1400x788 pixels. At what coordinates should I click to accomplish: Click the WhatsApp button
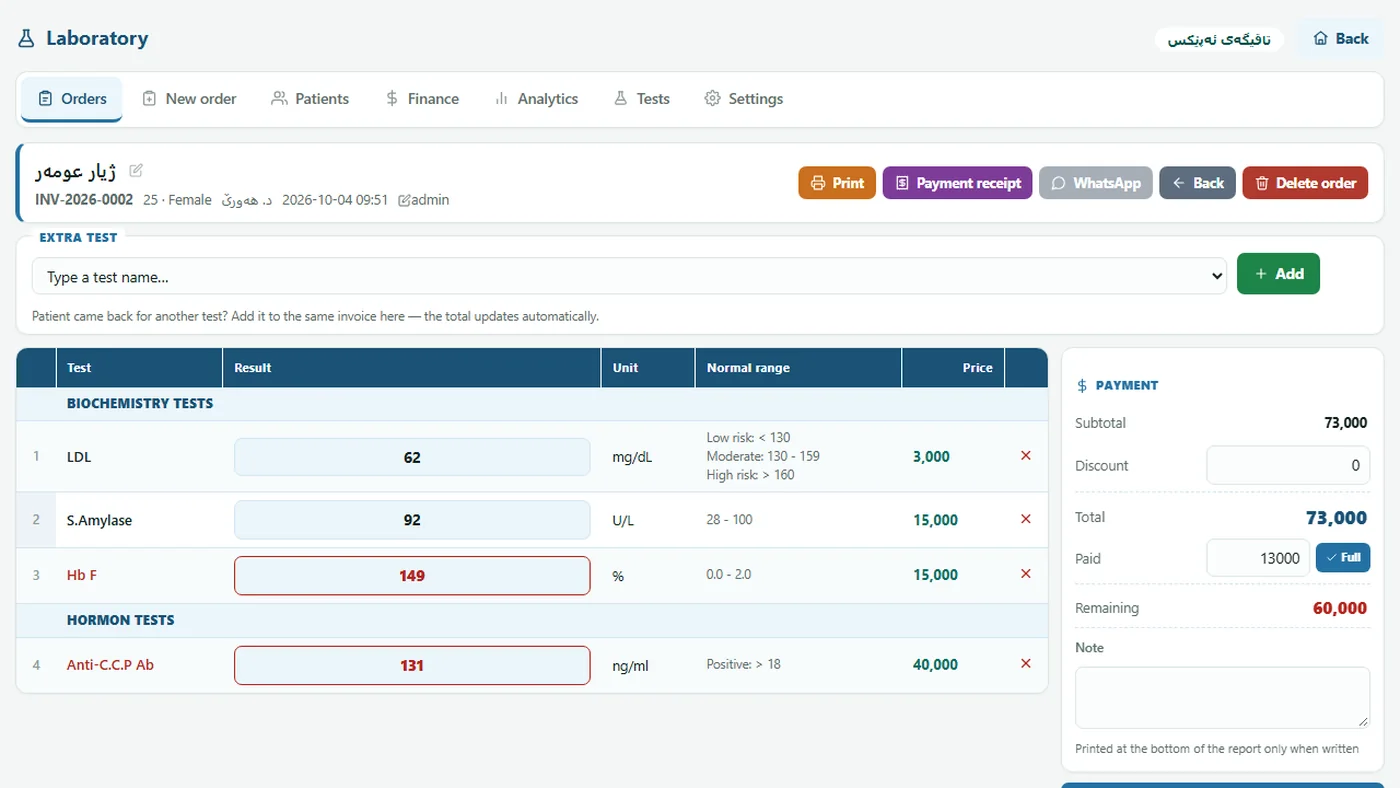(1096, 183)
